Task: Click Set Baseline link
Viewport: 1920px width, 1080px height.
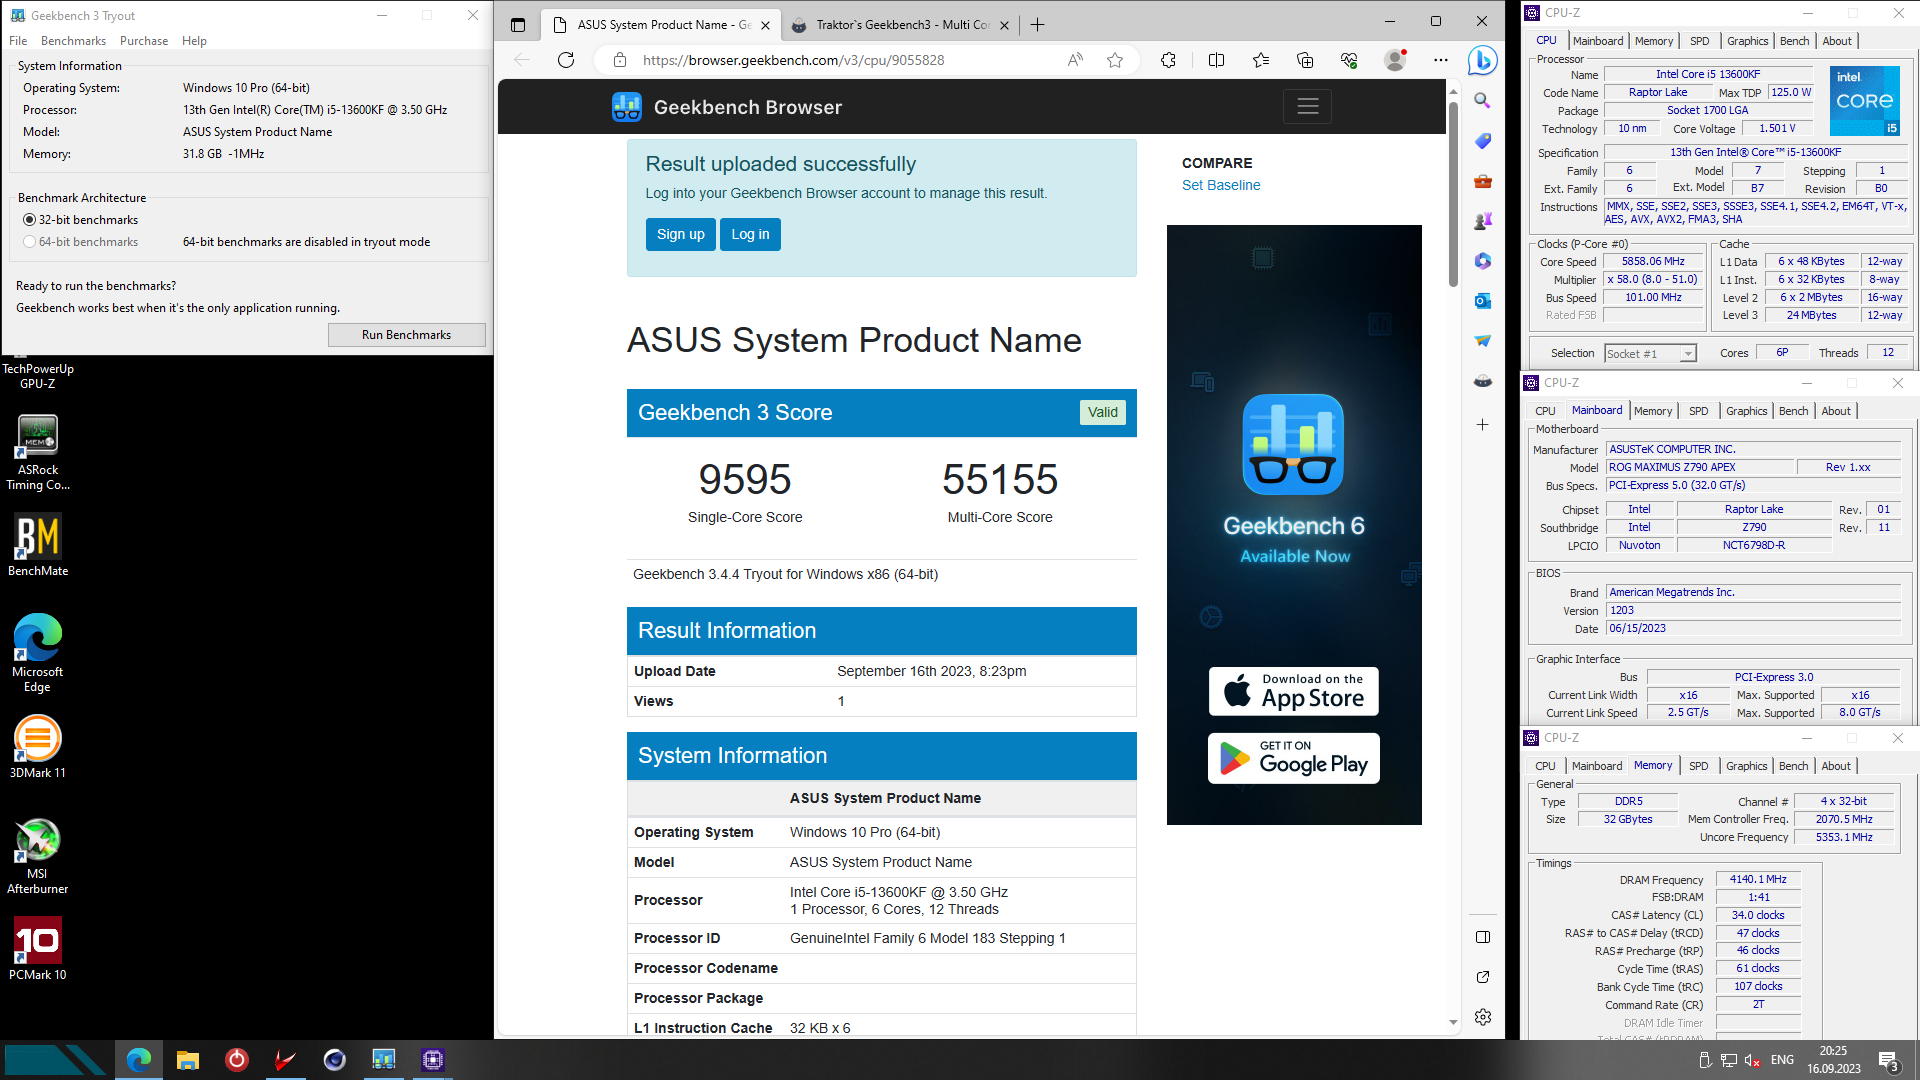Action: click(x=1221, y=185)
